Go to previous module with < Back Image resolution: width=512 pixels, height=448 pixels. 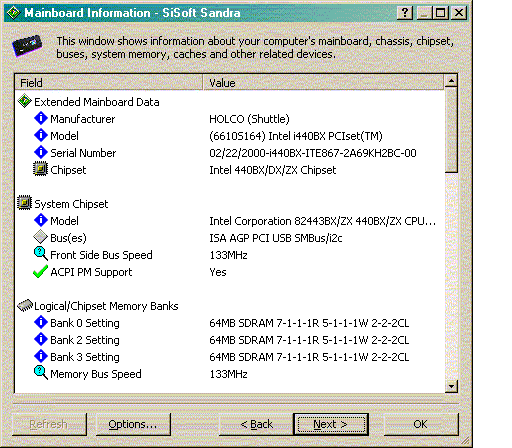click(256, 424)
